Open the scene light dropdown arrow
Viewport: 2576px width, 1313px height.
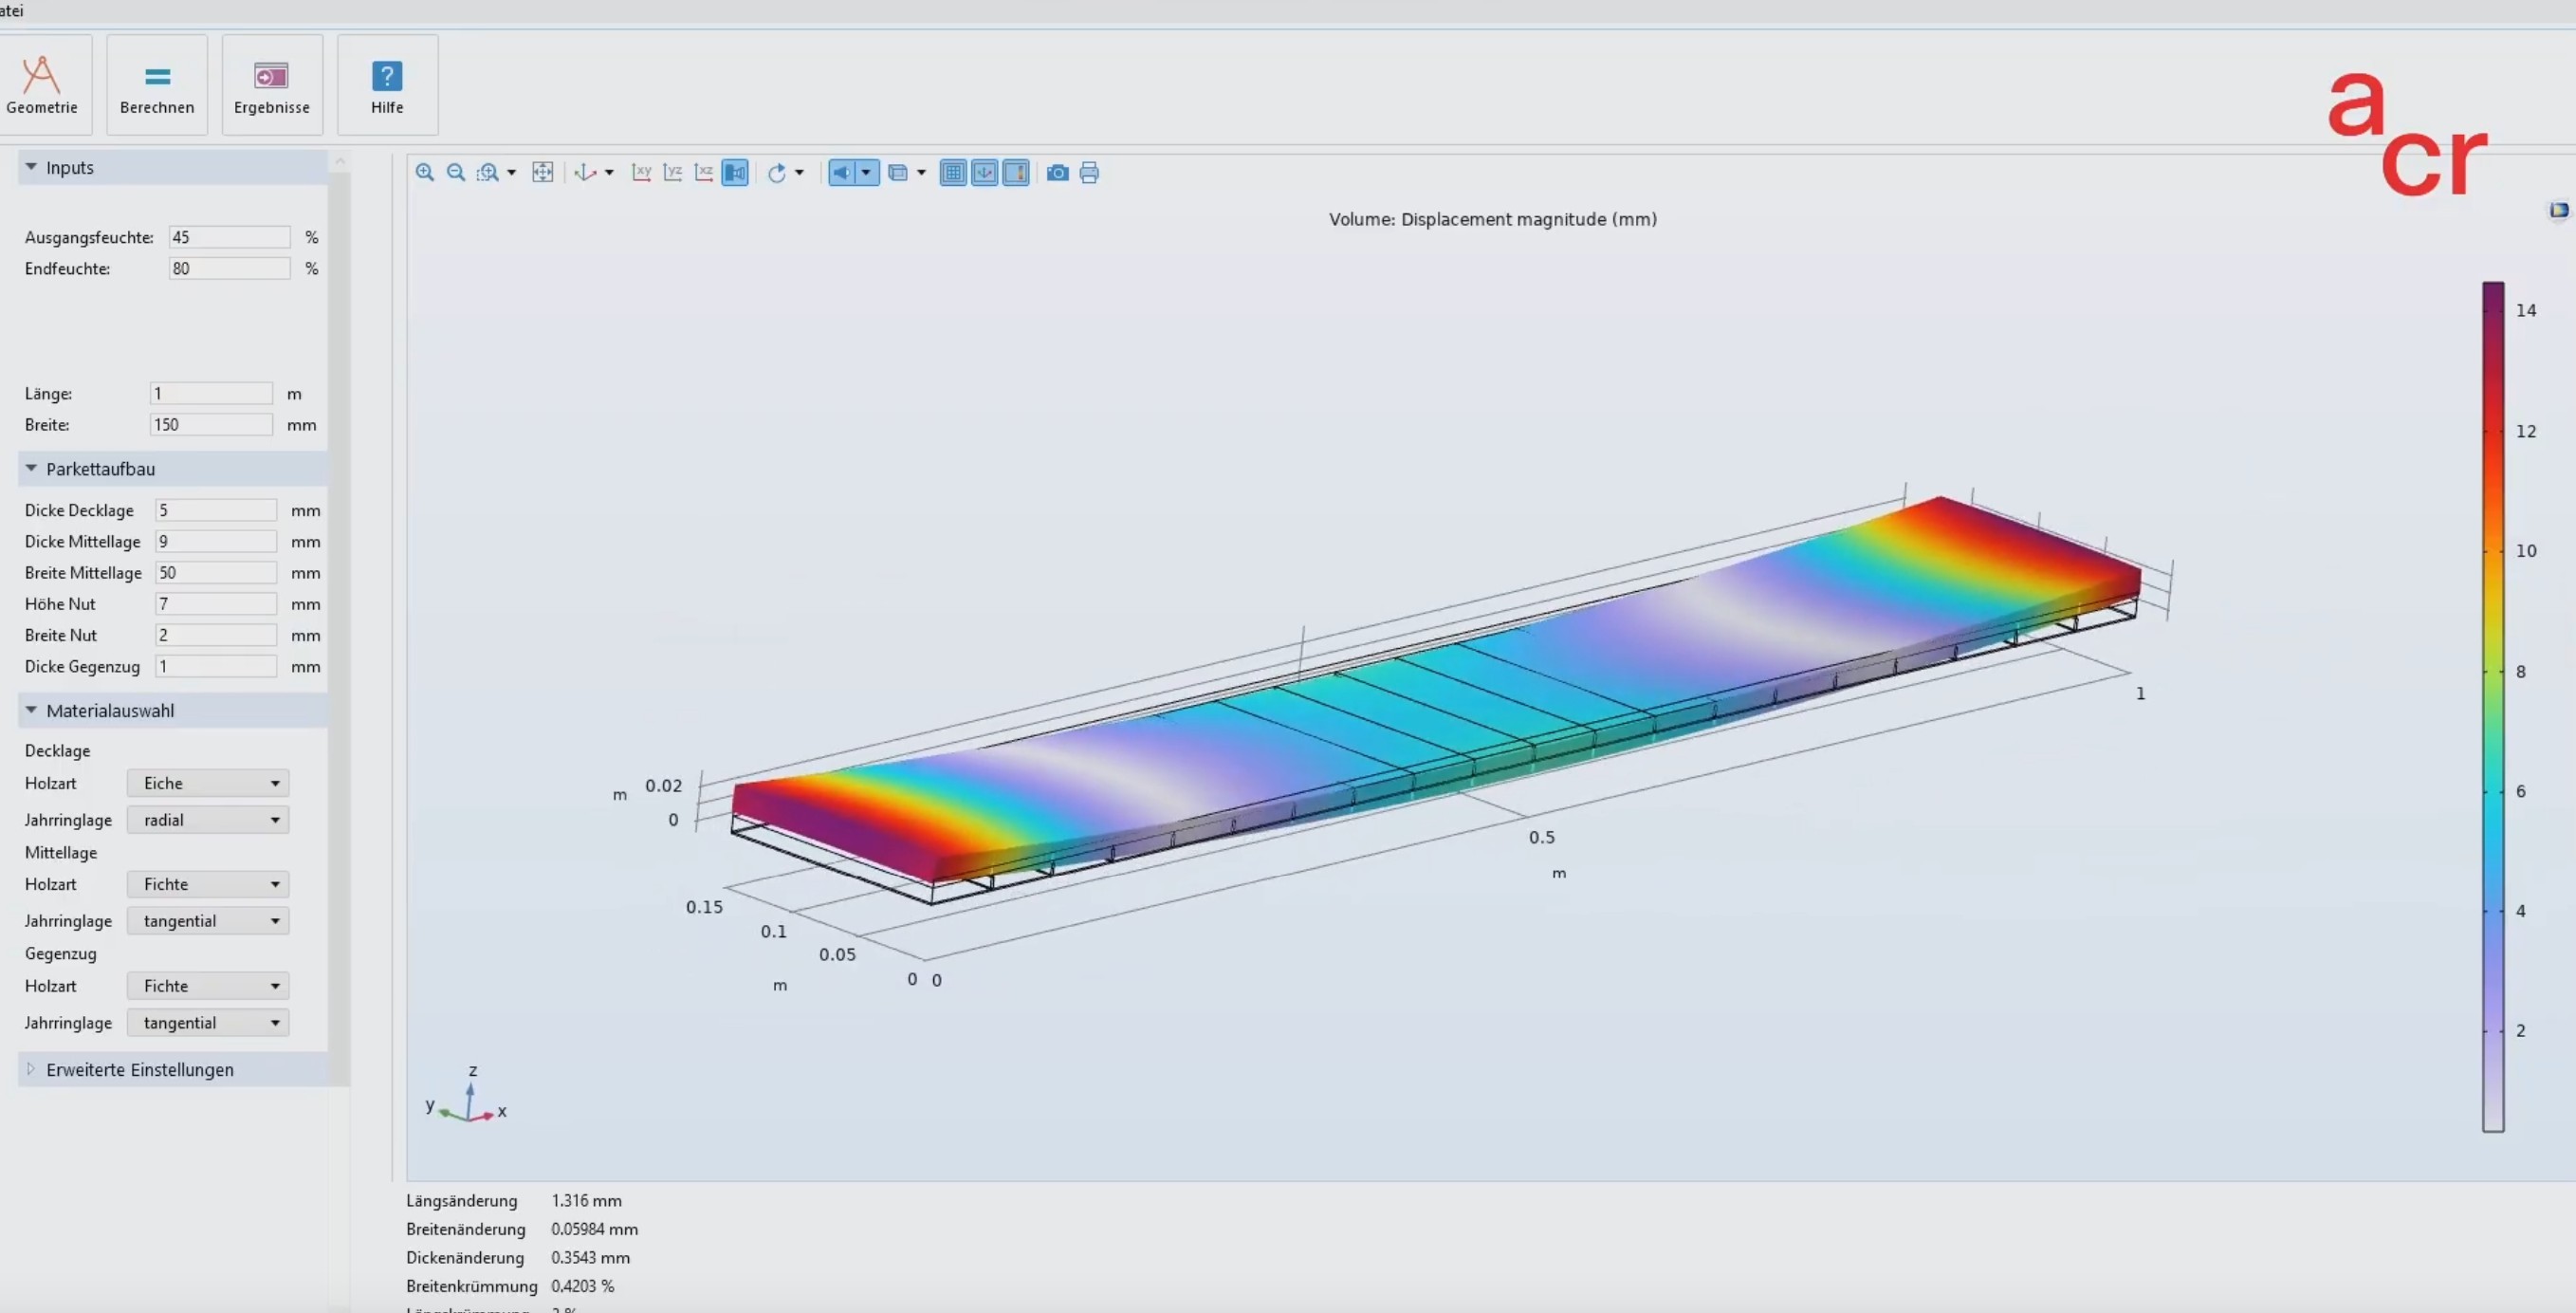[867, 173]
